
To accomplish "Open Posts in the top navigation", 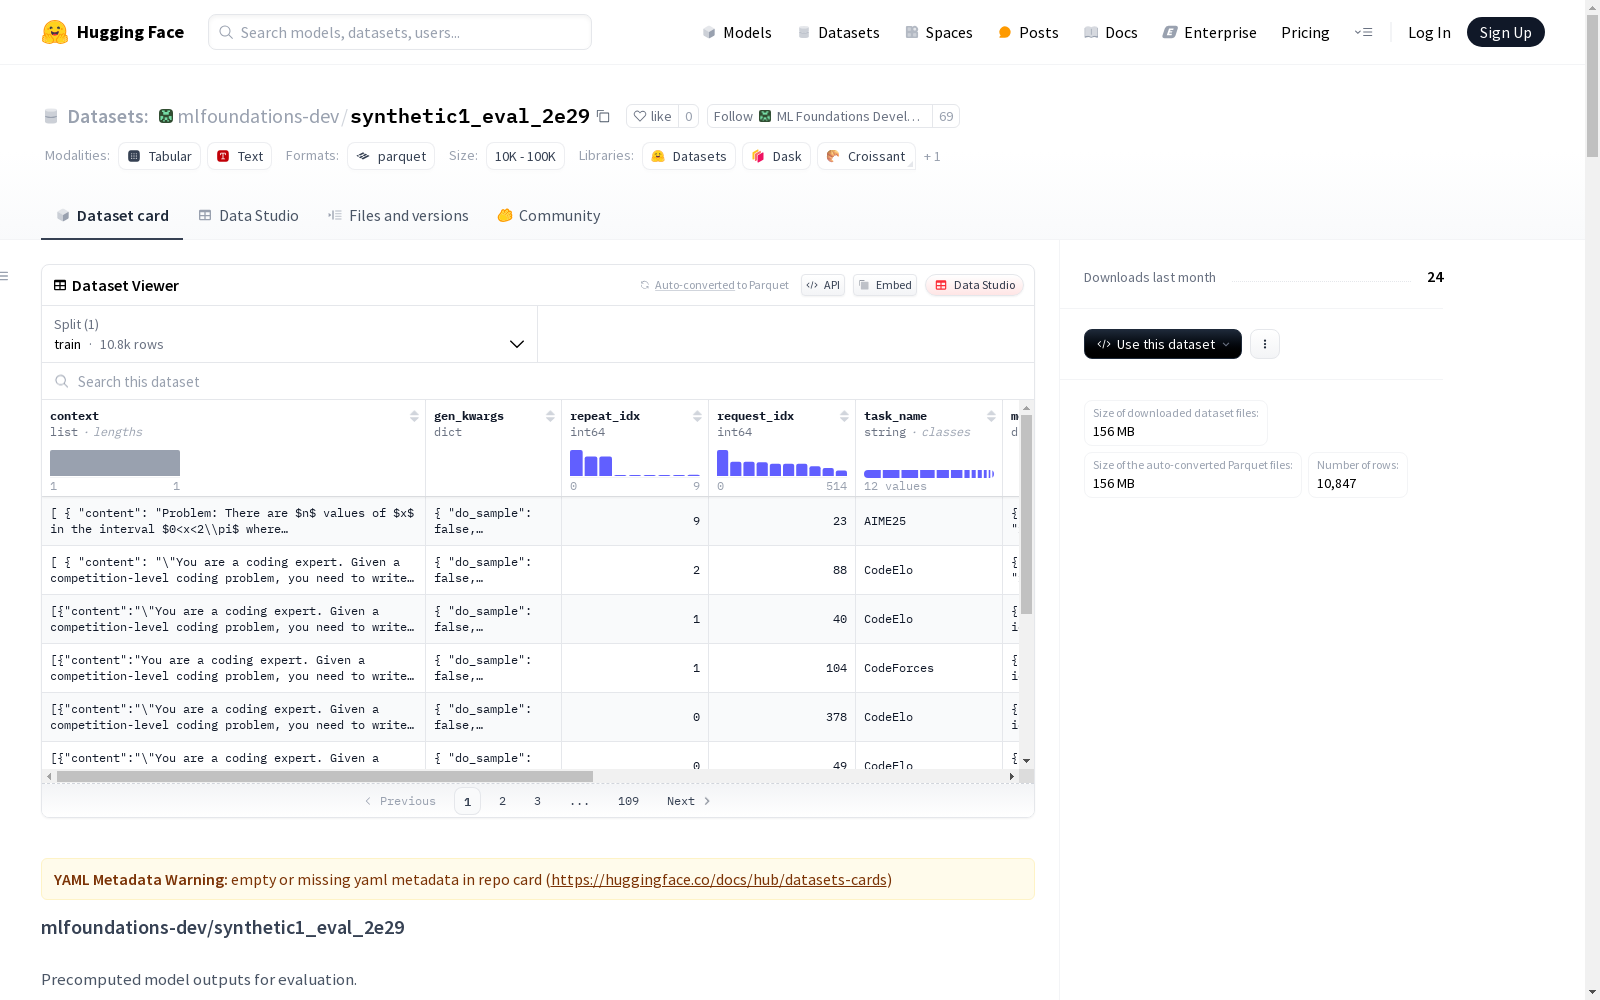I will coord(1028,32).
